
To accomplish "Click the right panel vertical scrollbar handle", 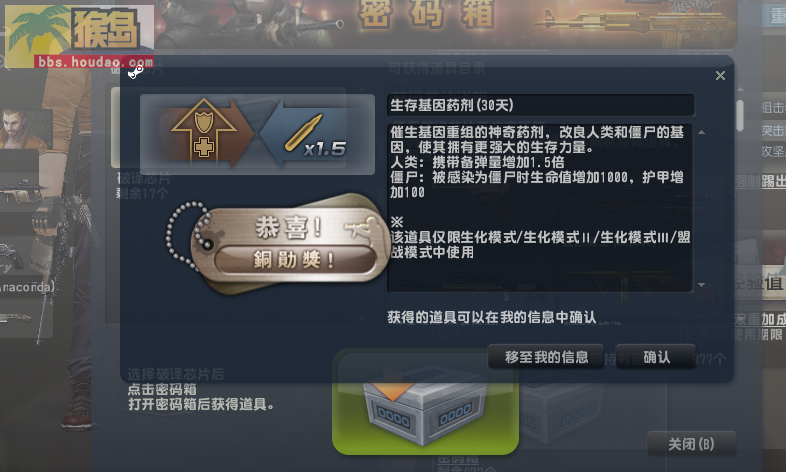I will (740, 115).
